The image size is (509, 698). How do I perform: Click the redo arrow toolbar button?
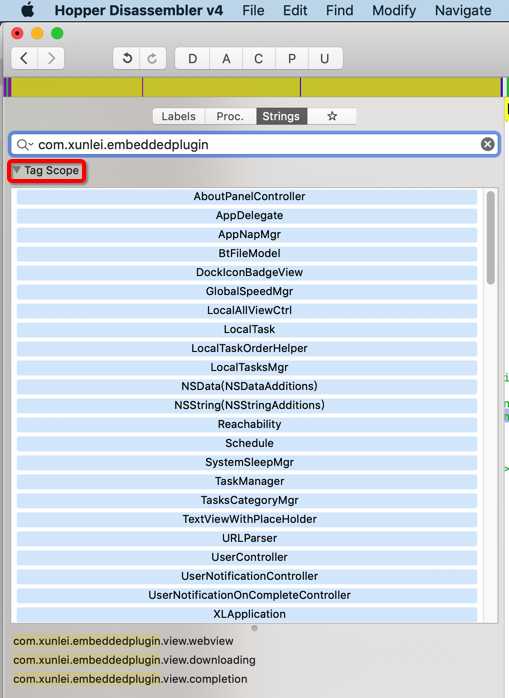click(153, 58)
